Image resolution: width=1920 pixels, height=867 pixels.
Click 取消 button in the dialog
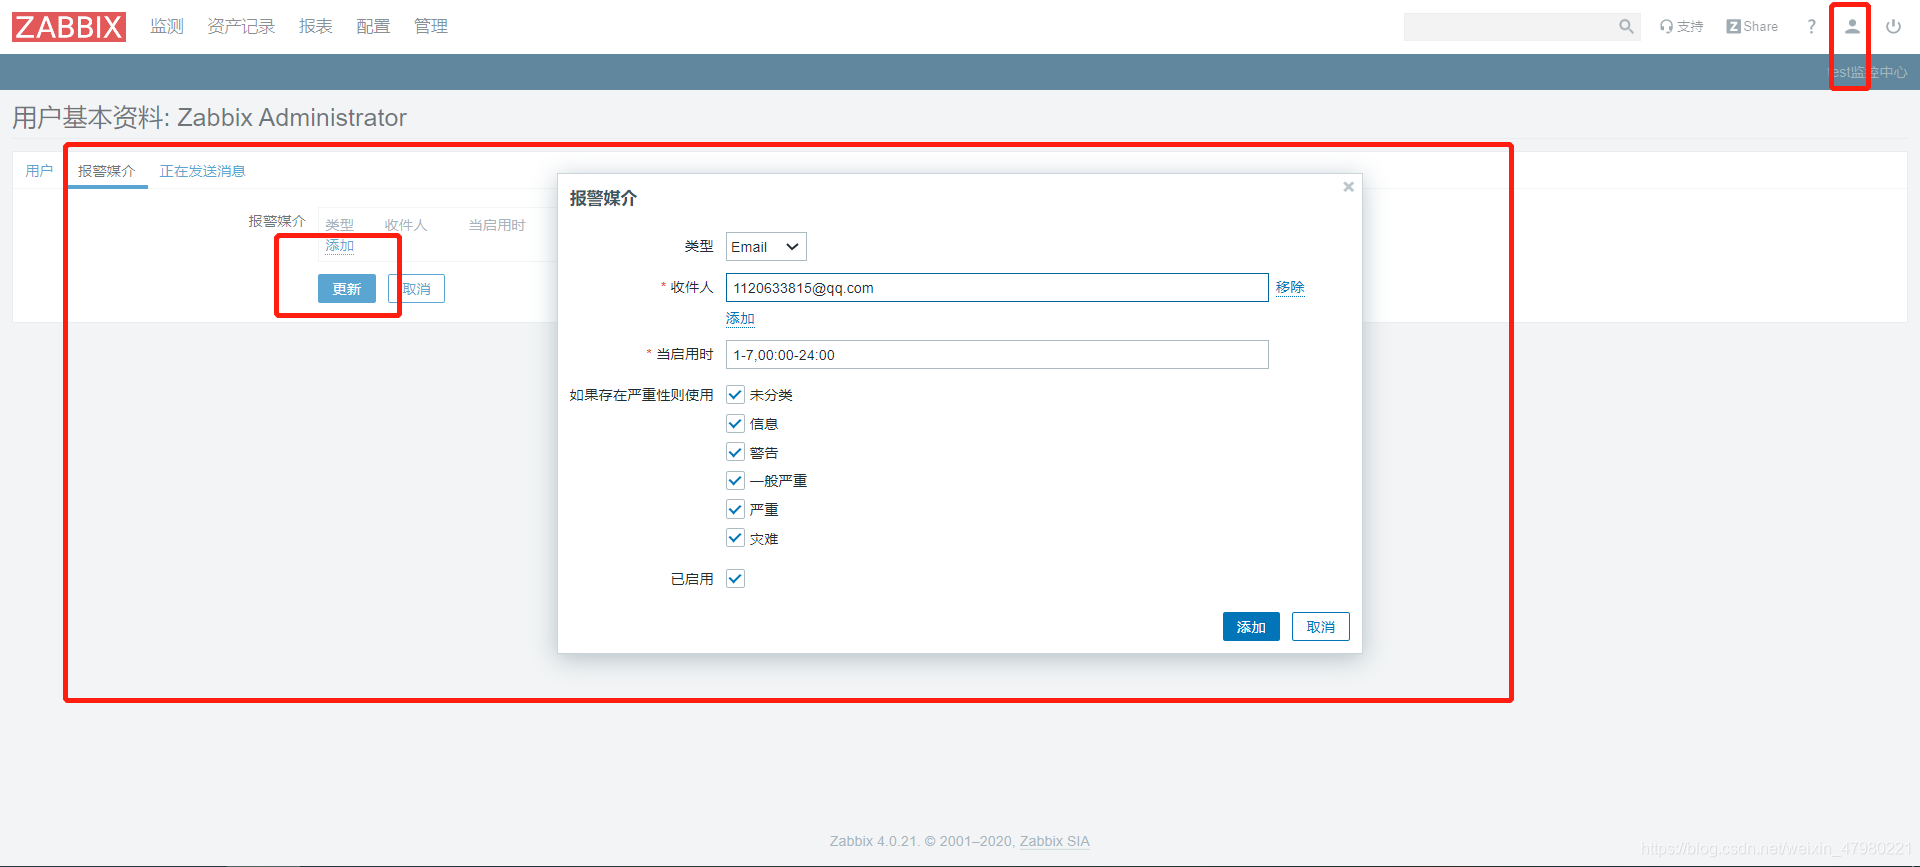coord(1321,627)
